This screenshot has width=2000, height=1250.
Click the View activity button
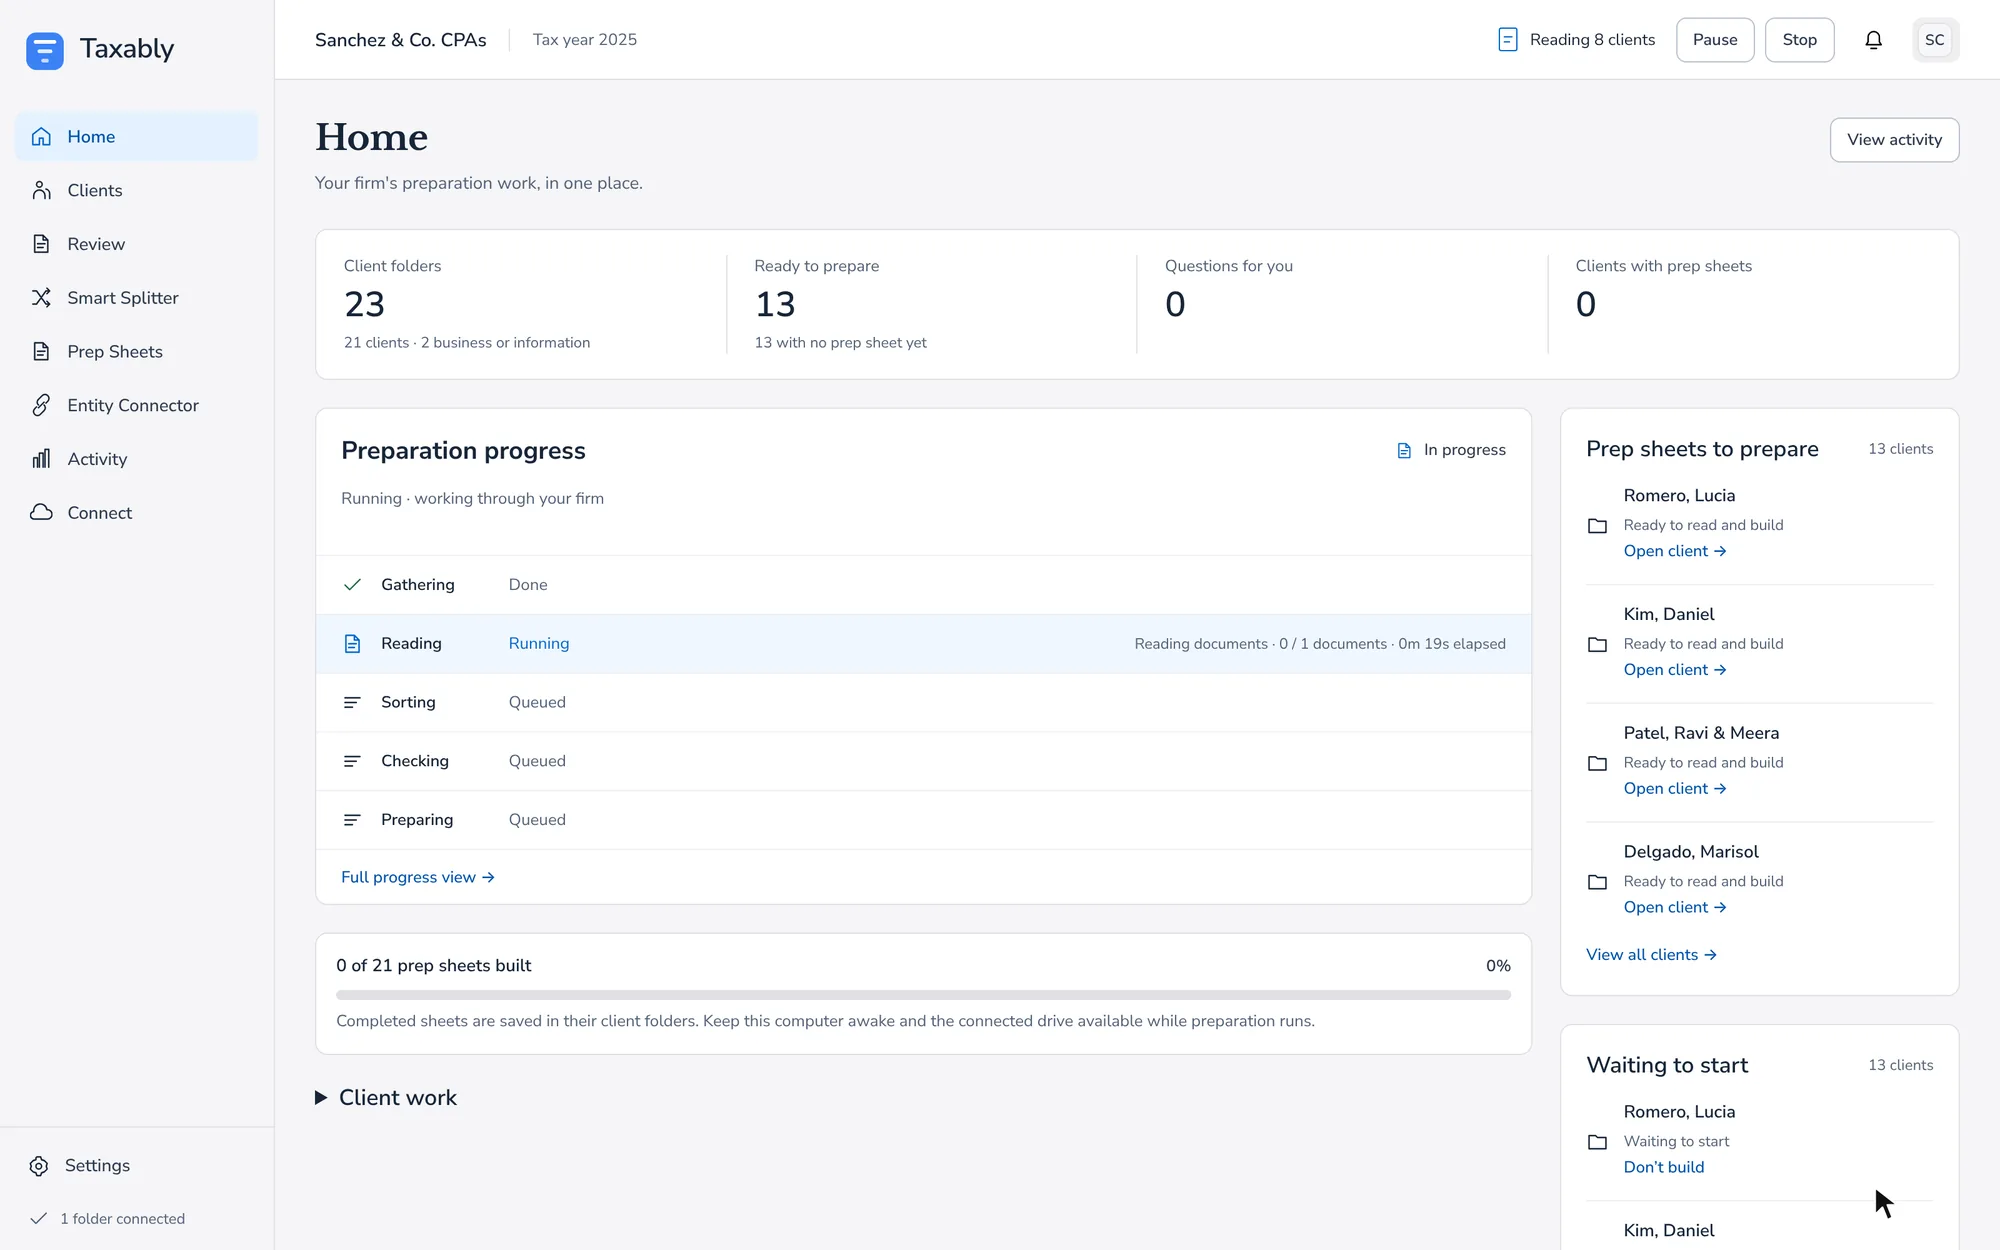(1894, 140)
